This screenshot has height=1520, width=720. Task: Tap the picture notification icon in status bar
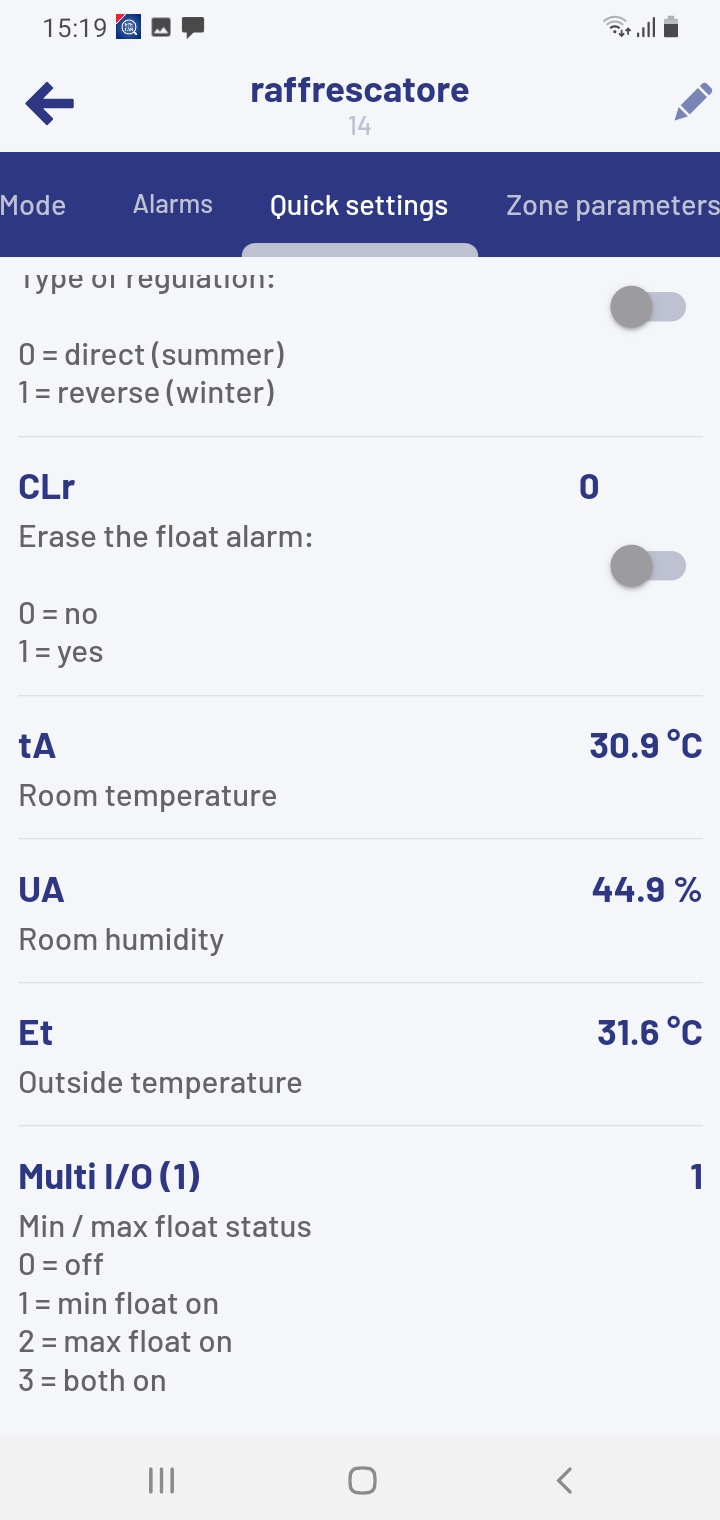(x=161, y=28)
